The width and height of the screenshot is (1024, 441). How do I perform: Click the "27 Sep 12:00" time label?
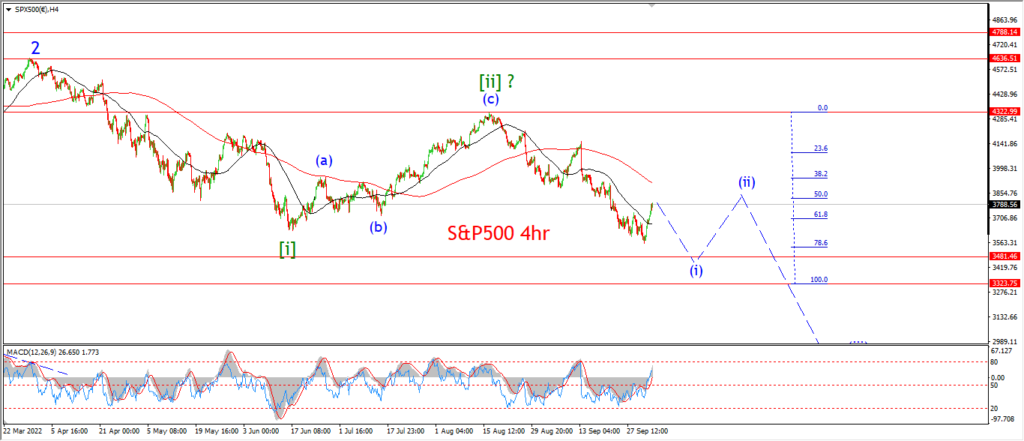(648, 432)
